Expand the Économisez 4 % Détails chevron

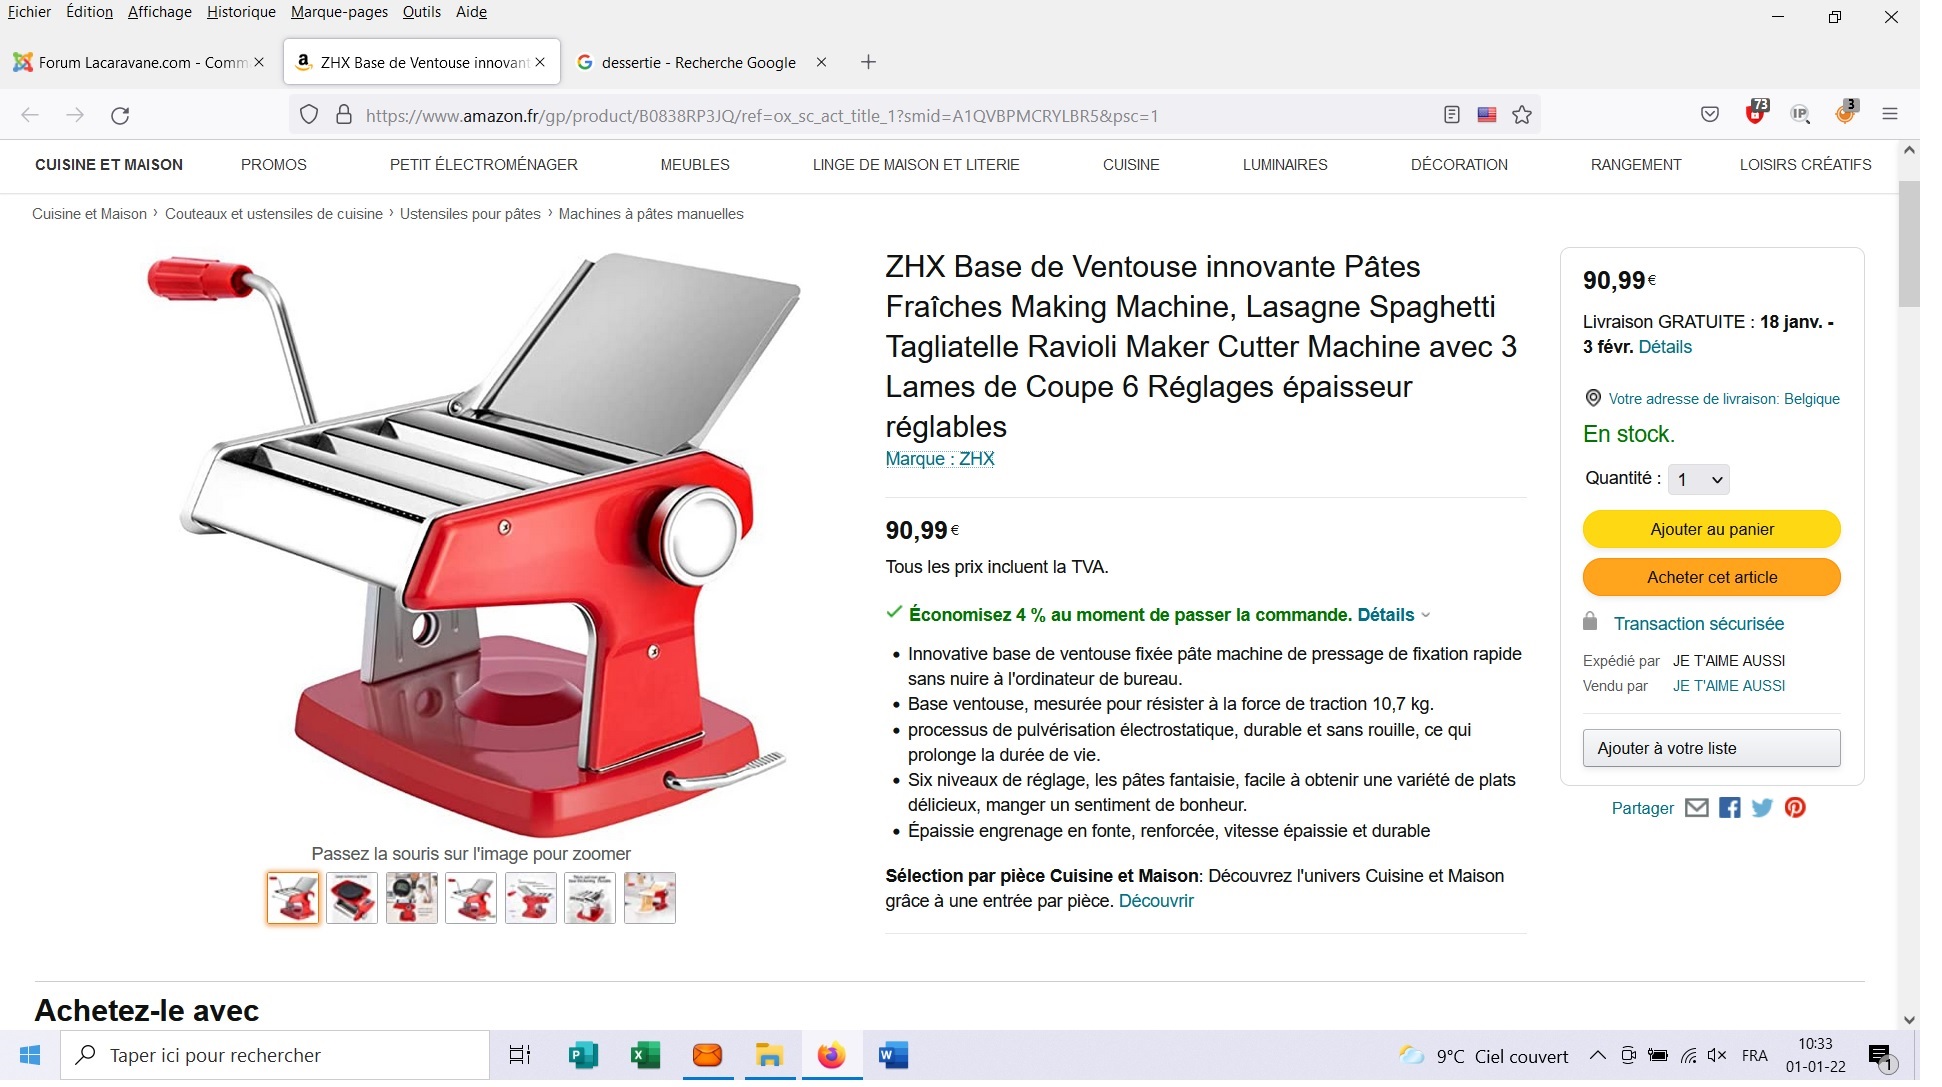pos(1426,615)
